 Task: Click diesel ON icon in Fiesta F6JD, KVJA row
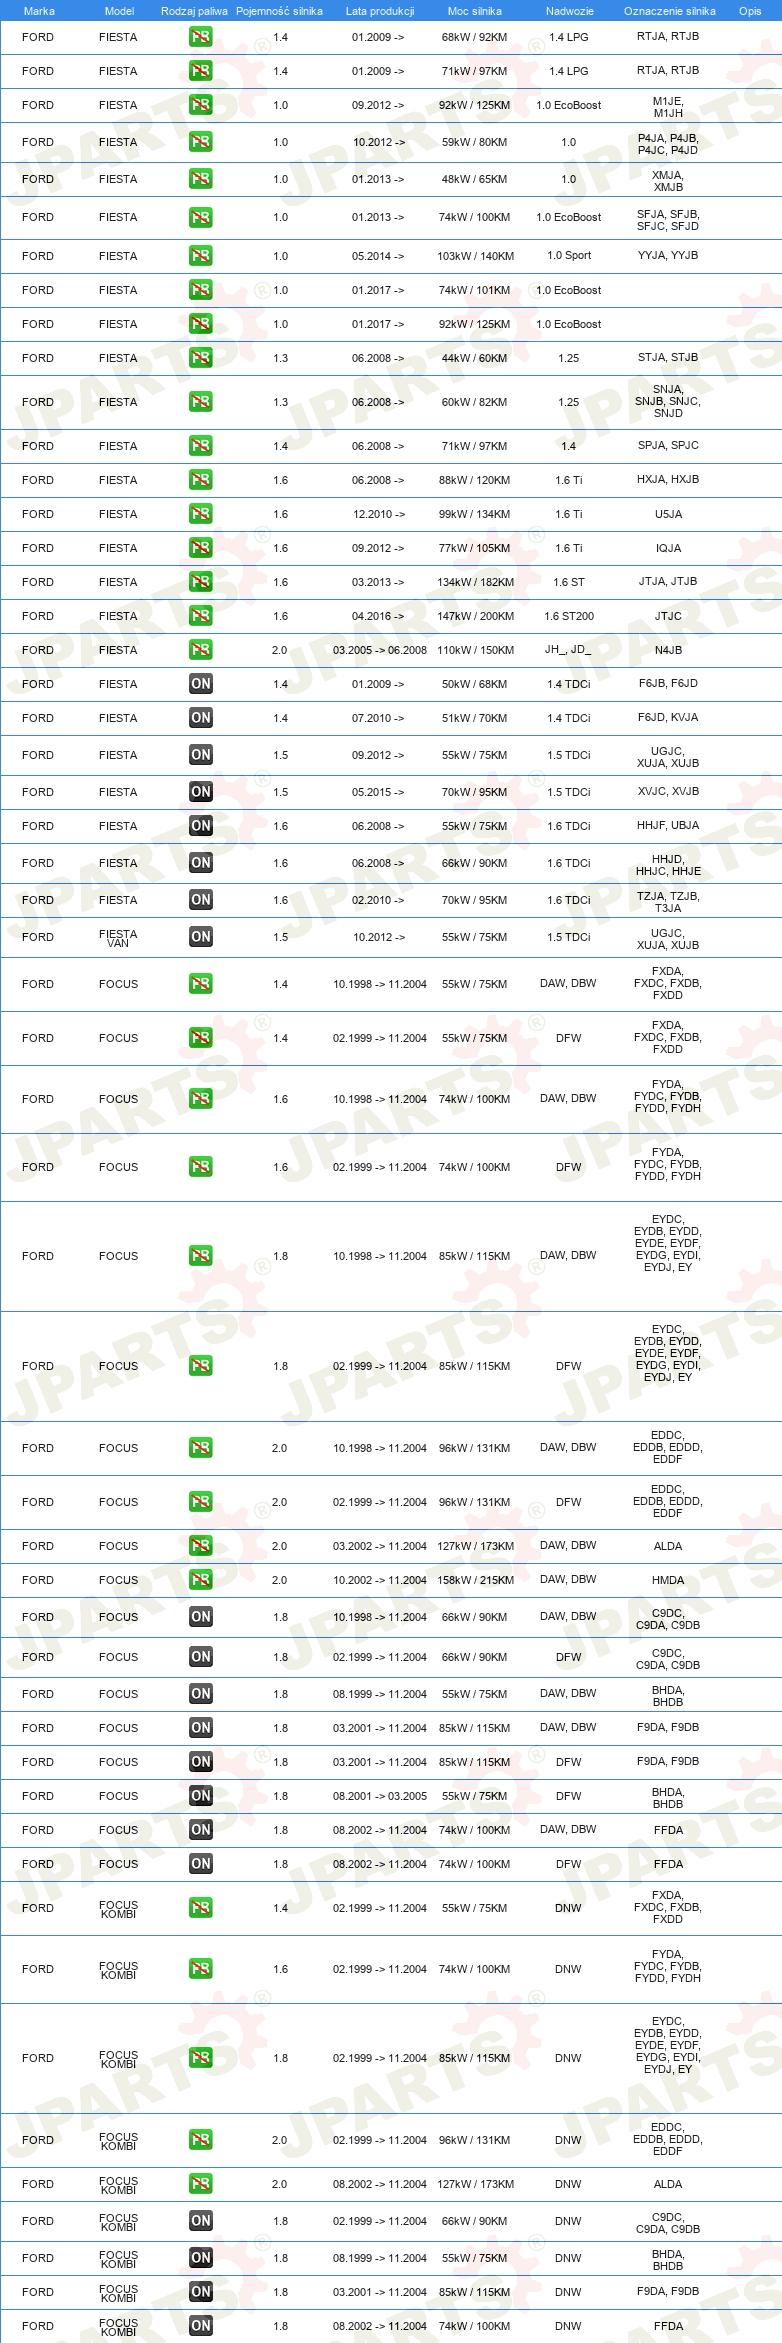(201, 718)
